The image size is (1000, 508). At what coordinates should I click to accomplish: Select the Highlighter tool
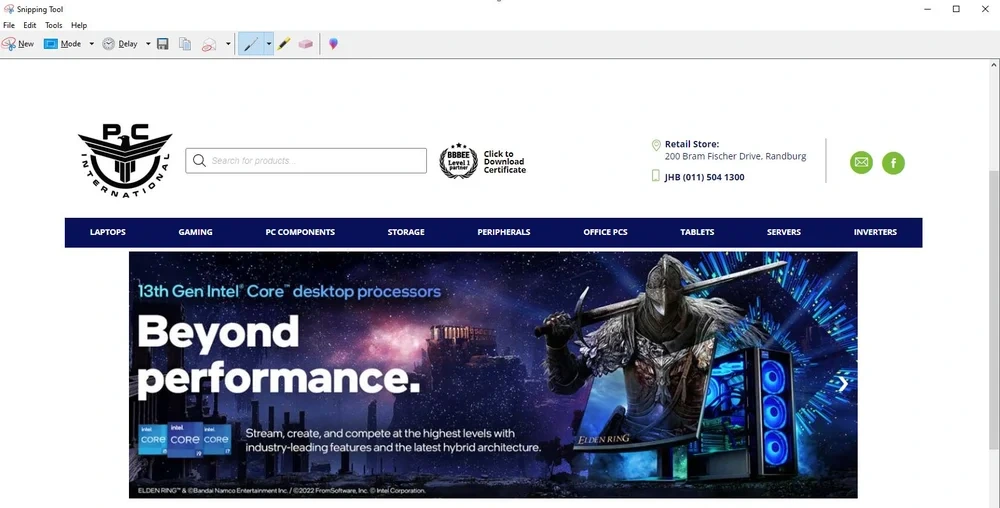(x=284, y=44)
